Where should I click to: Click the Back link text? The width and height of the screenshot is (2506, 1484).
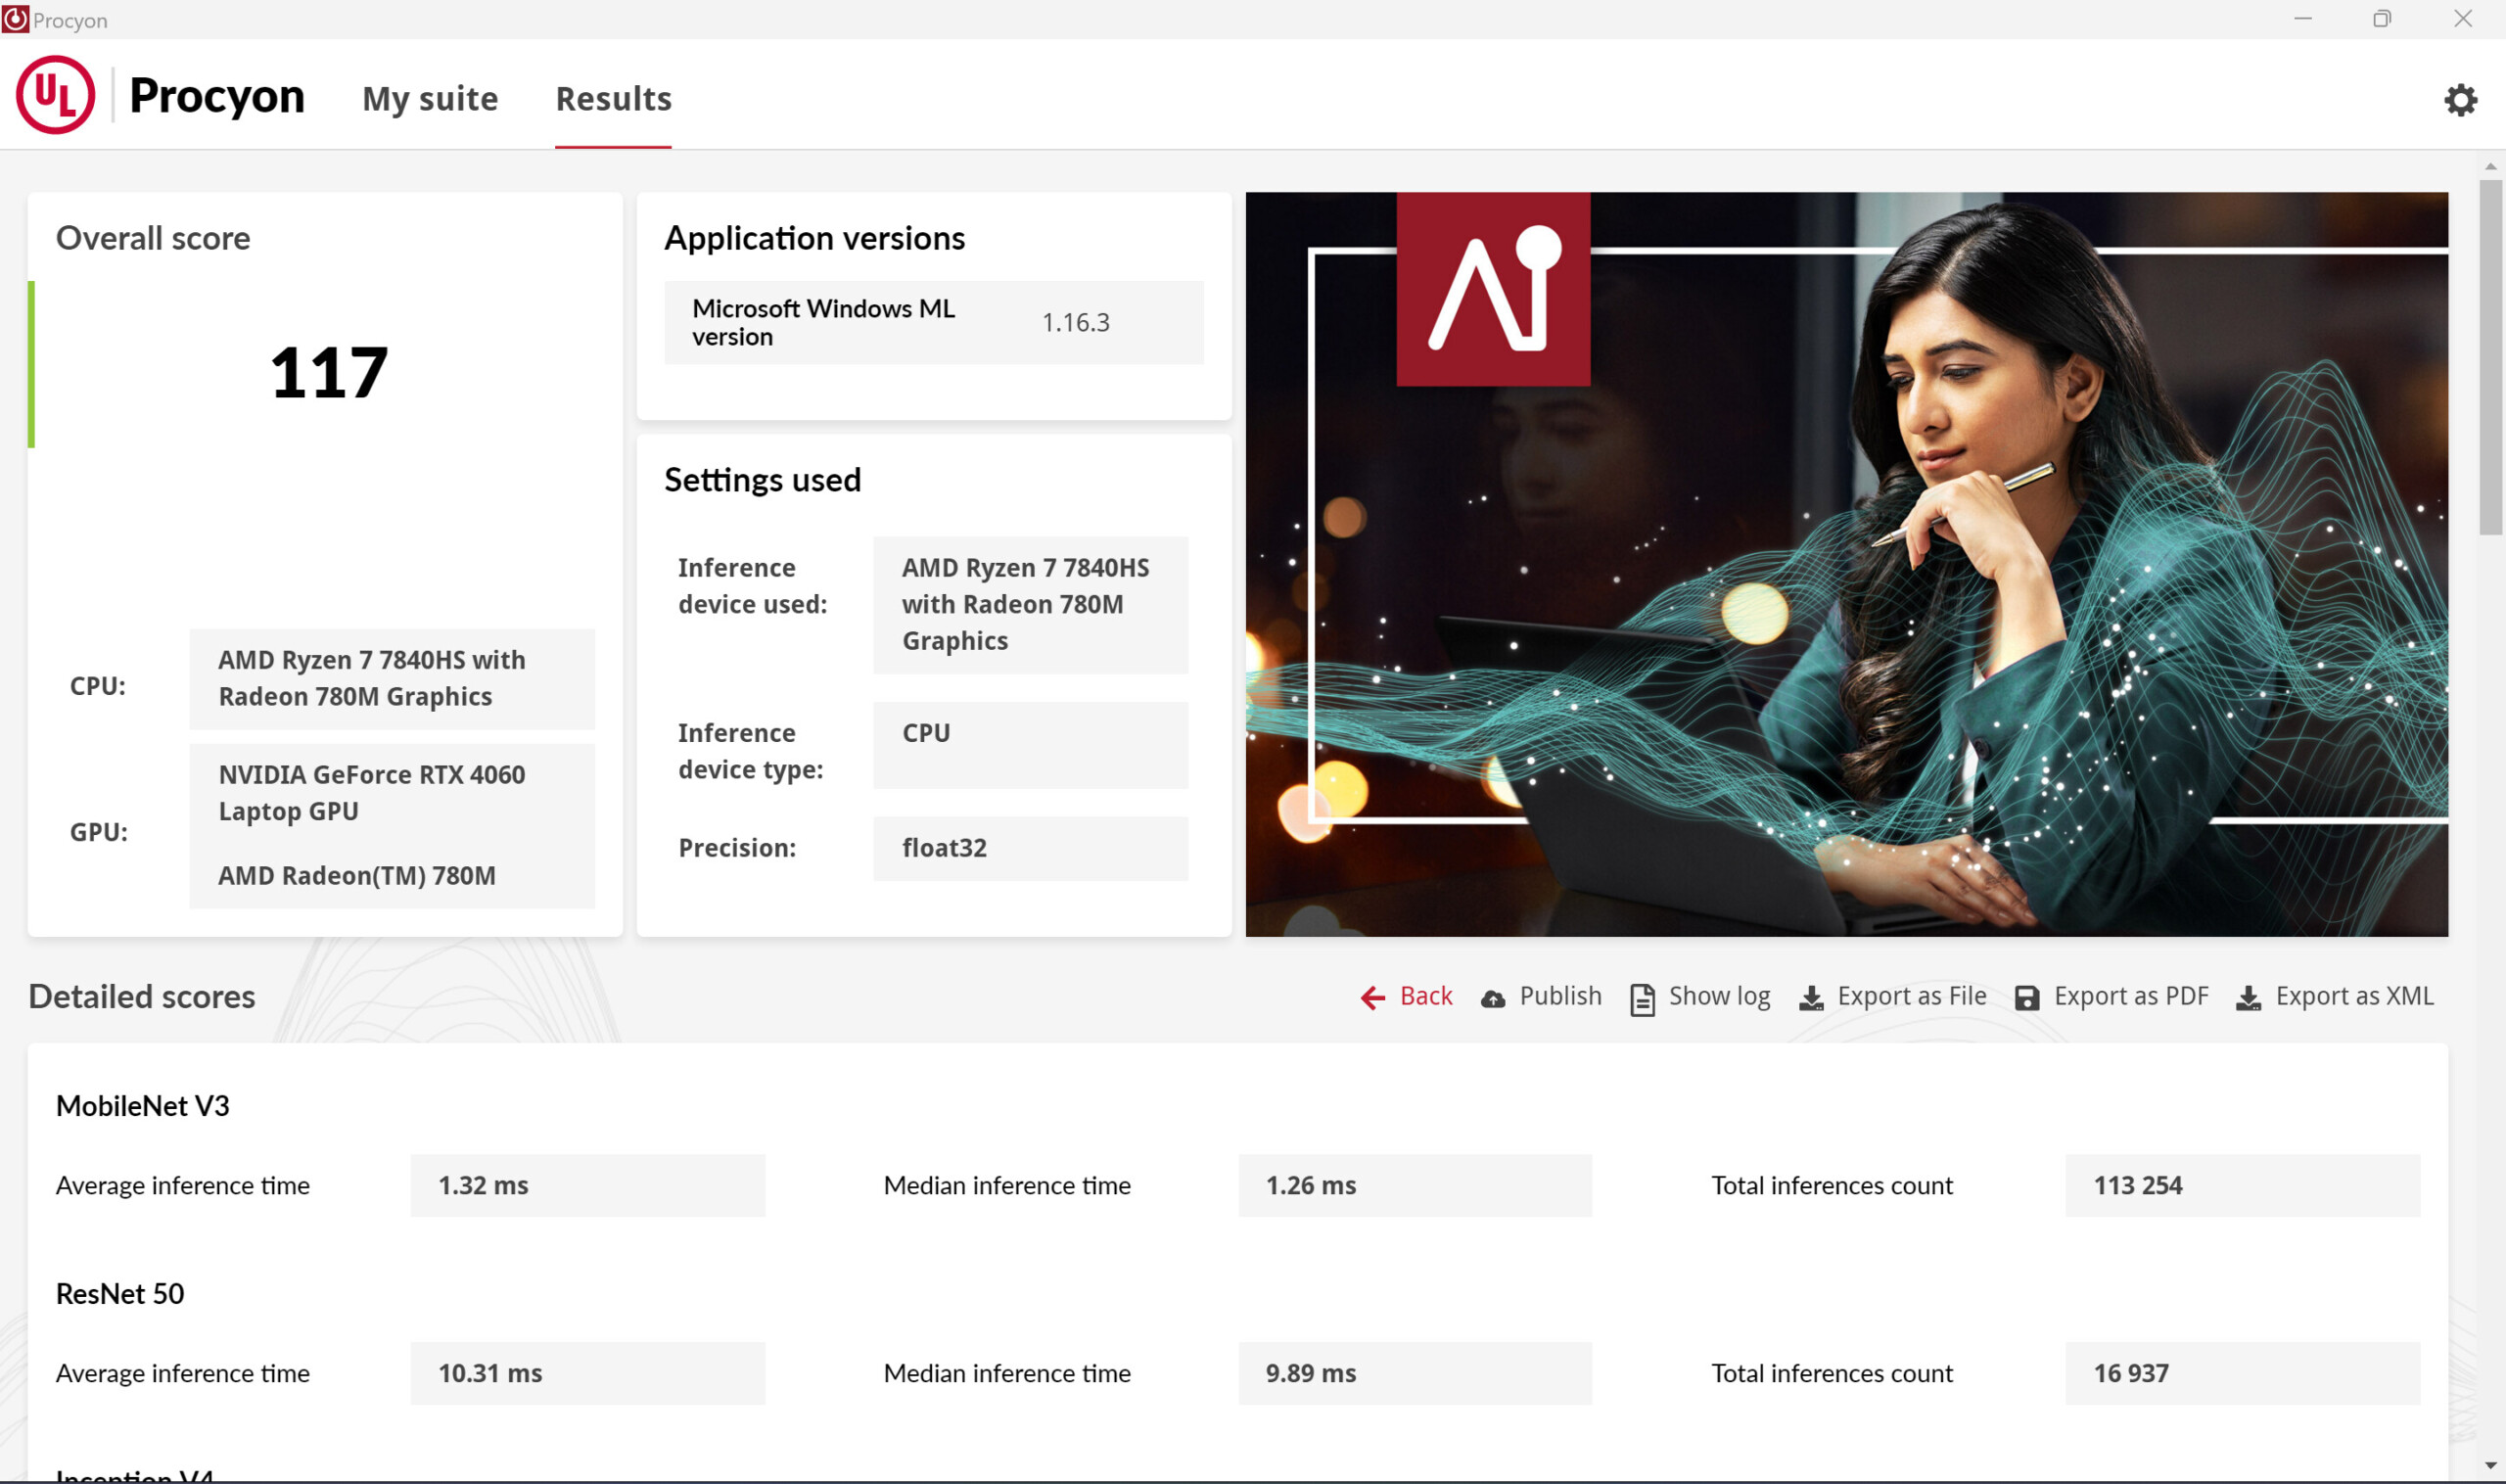1426,996
